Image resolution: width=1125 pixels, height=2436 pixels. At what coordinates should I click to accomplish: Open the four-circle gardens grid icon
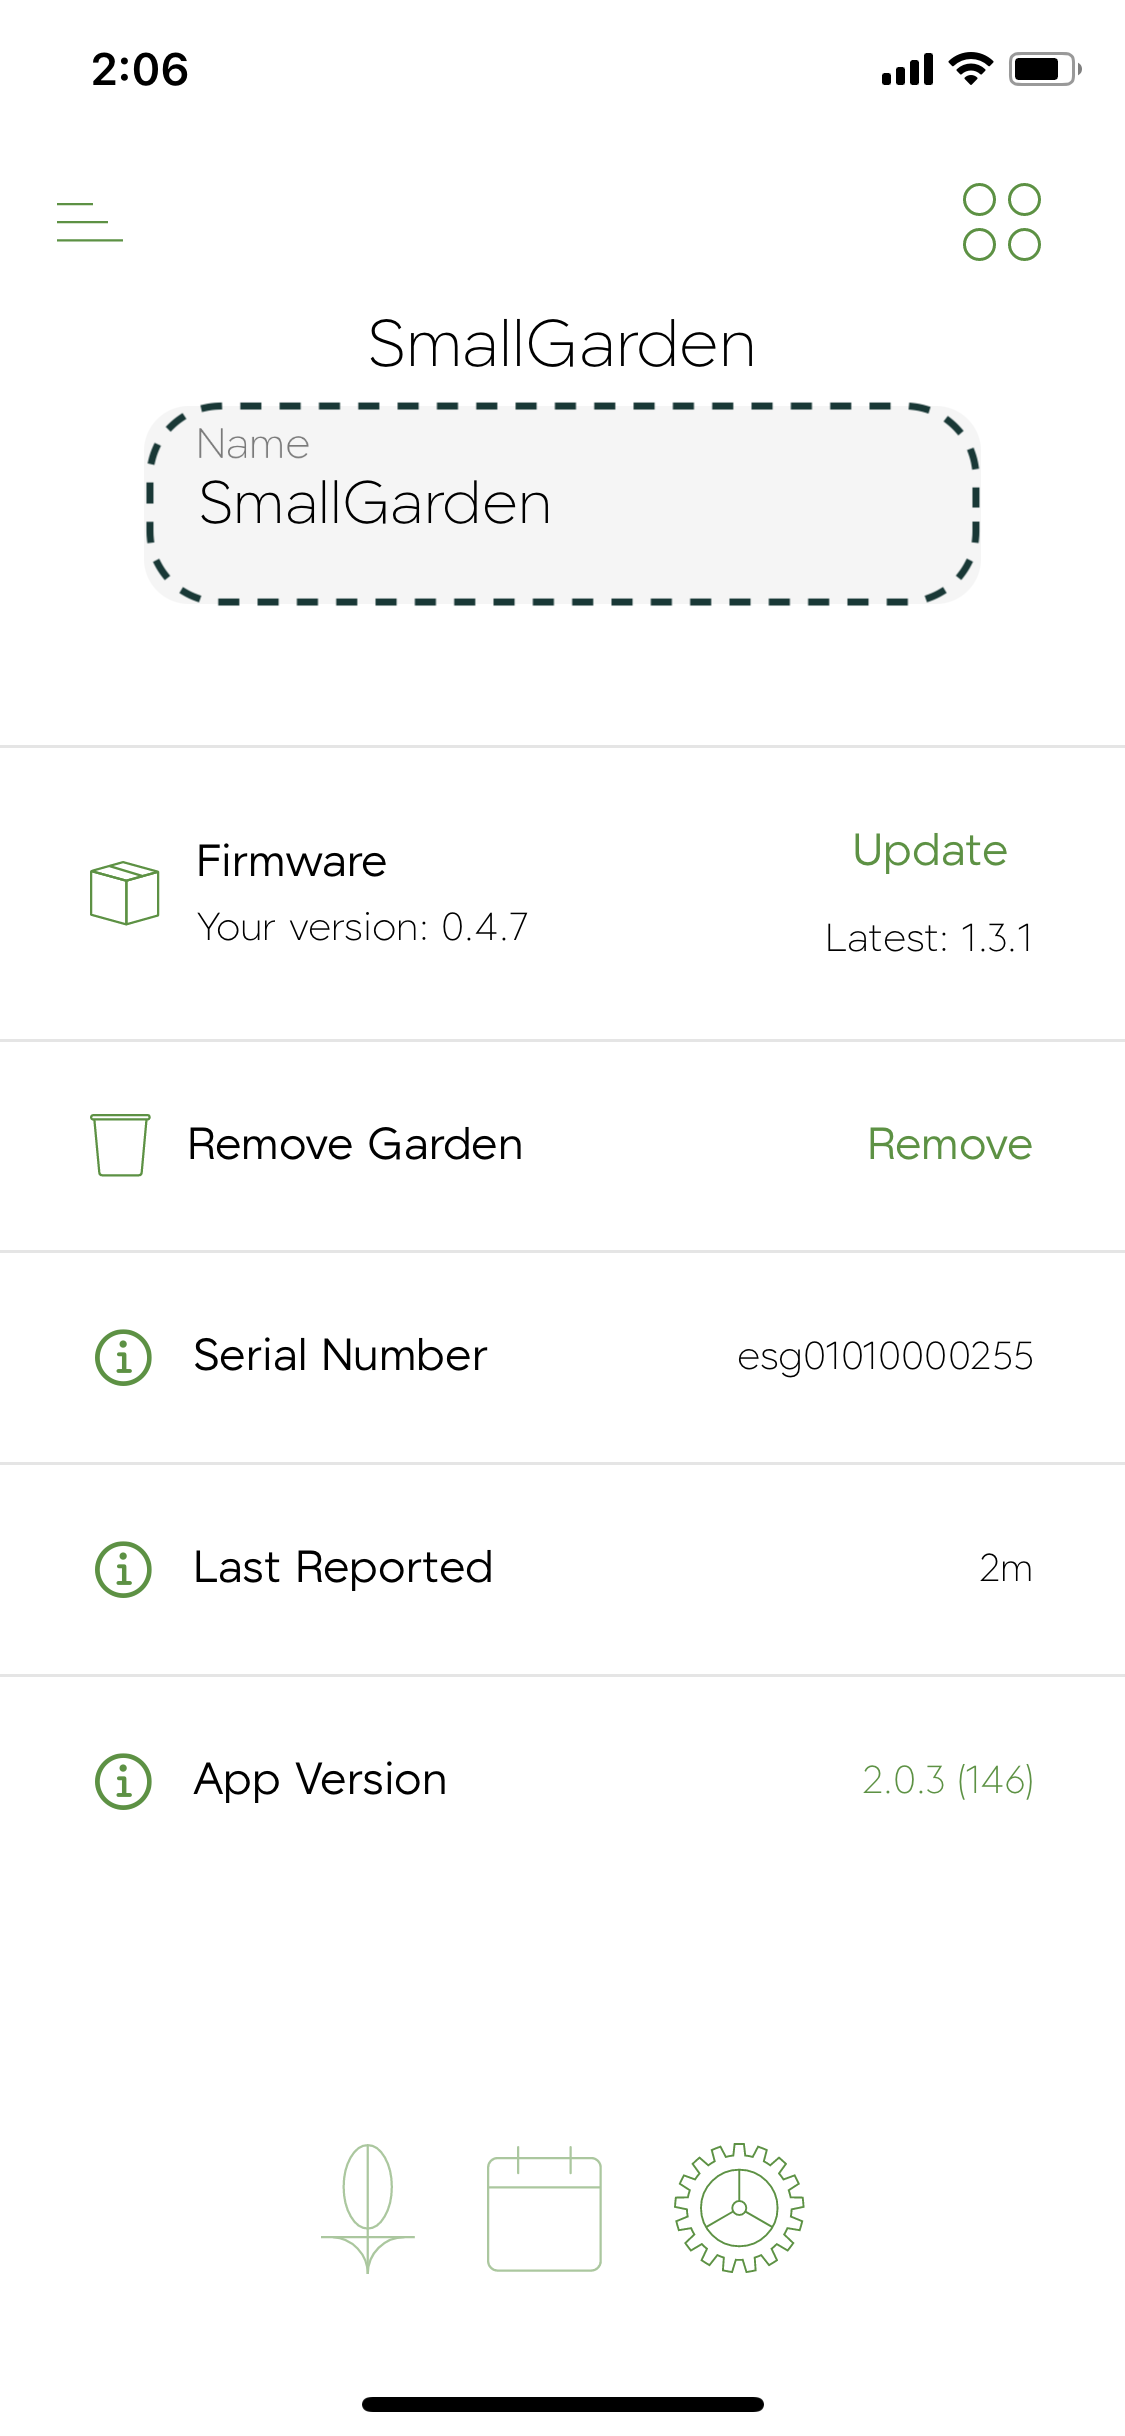pos(1001,222)
